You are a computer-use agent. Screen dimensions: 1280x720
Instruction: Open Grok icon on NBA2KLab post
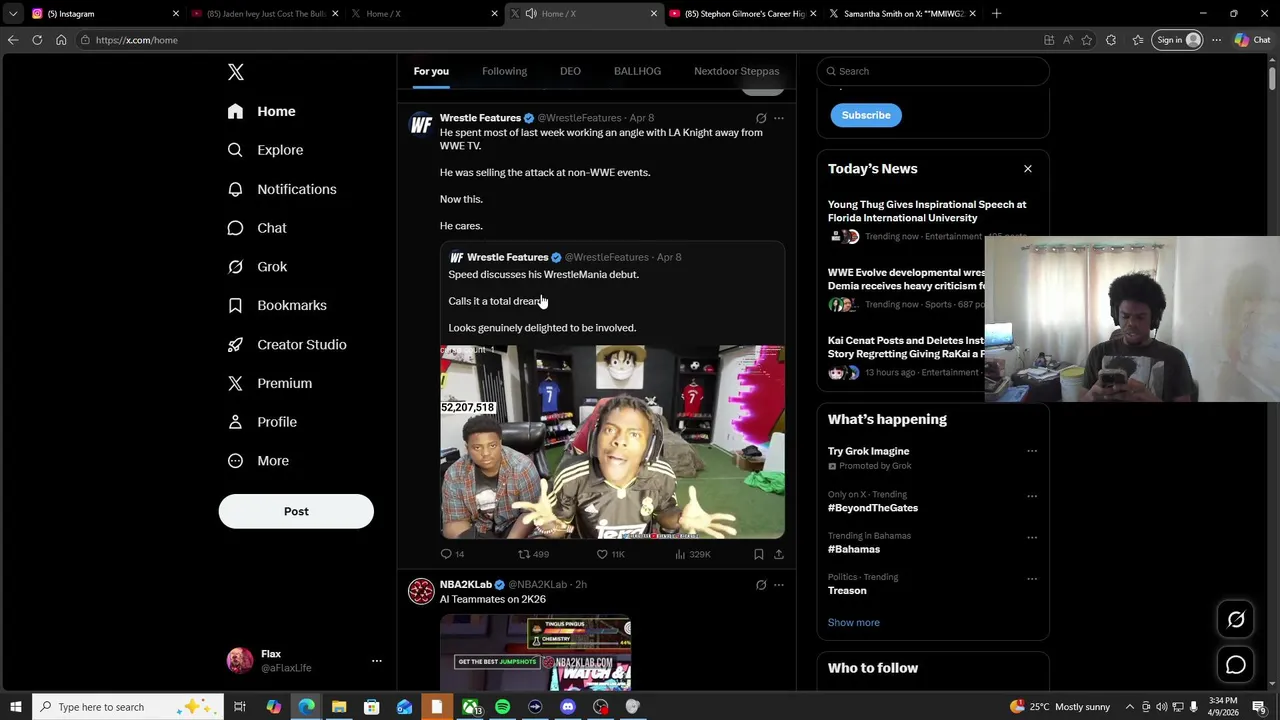coord(761,585)
